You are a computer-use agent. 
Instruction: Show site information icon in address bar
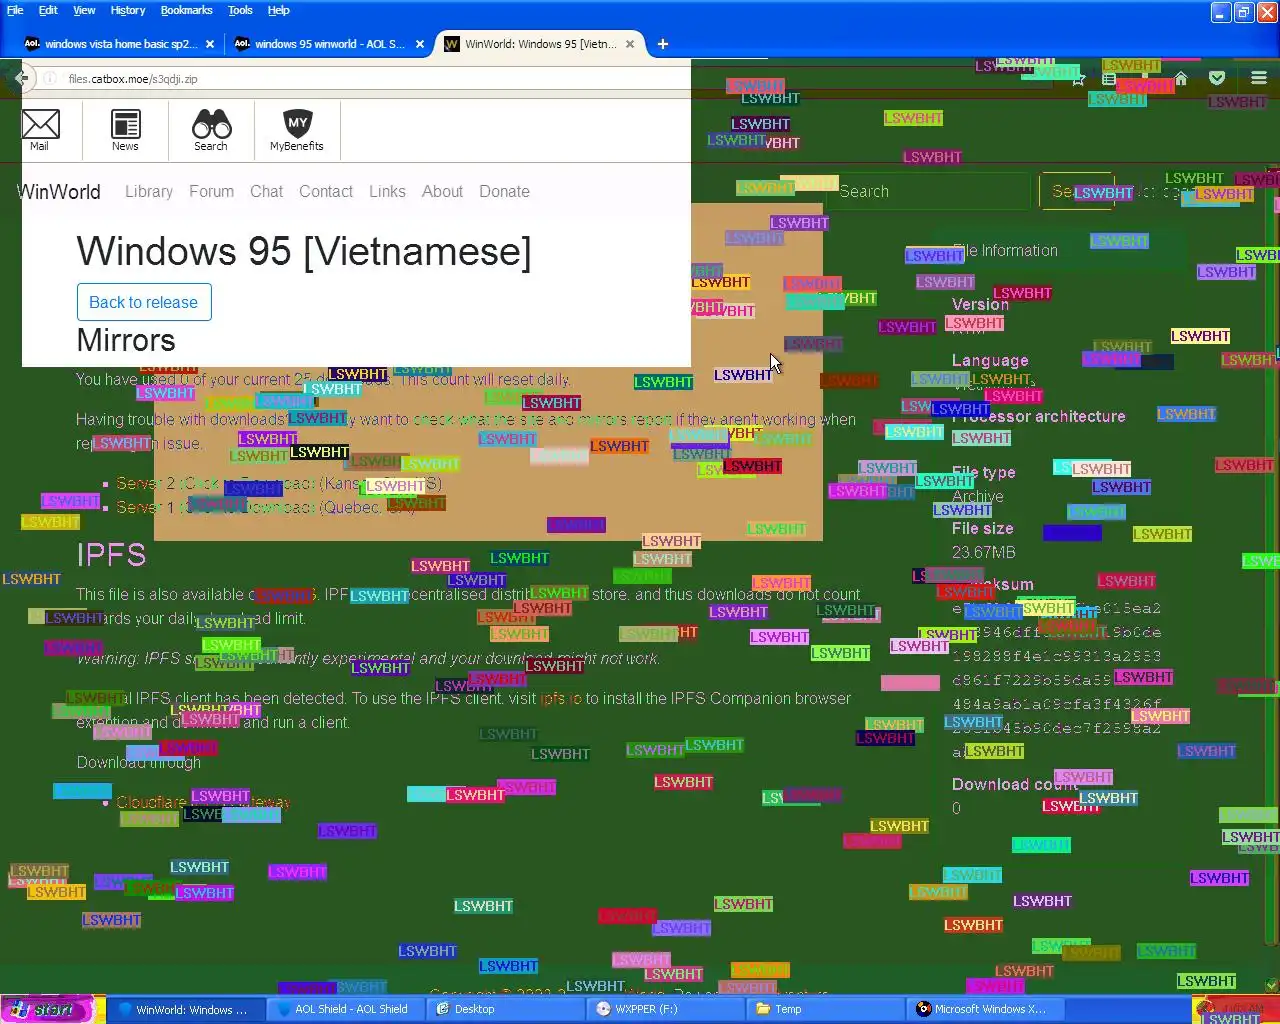(x=49, y=78)
